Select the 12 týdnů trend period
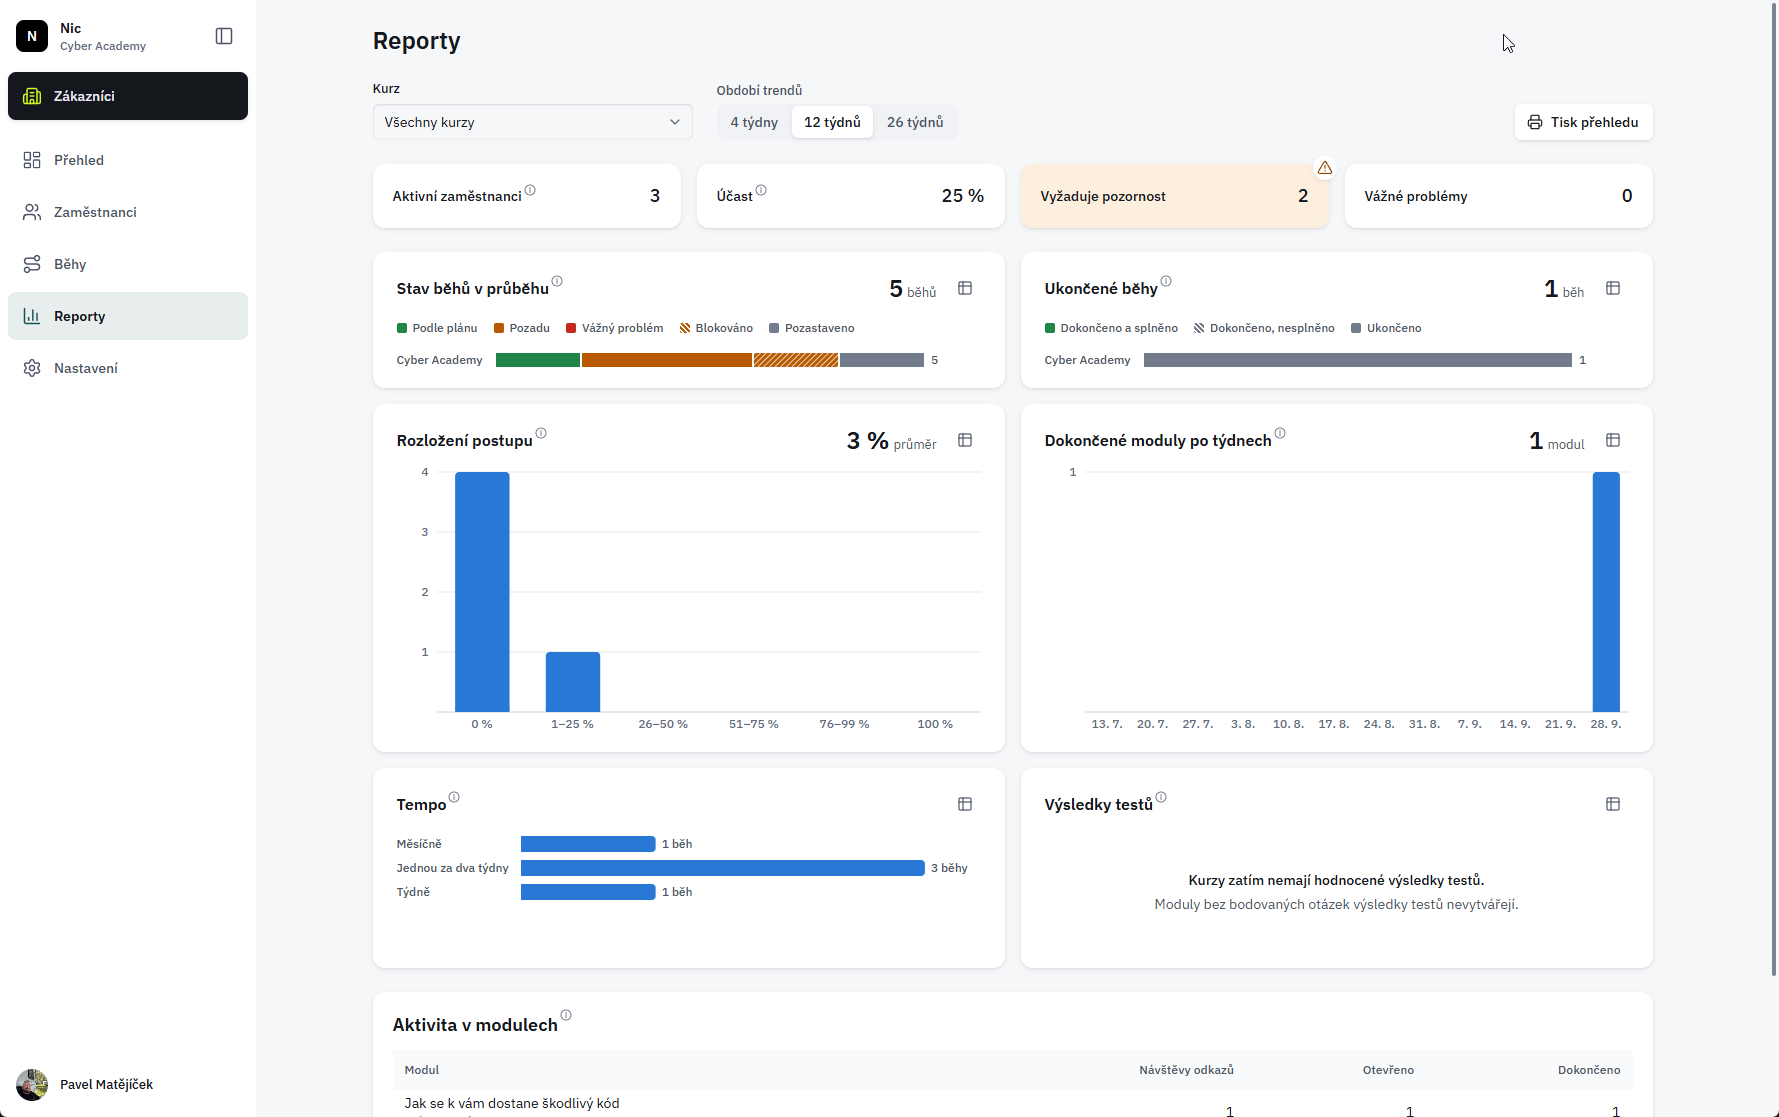1779x1117 pixels. pyautogui.click(x=832, y=122)
